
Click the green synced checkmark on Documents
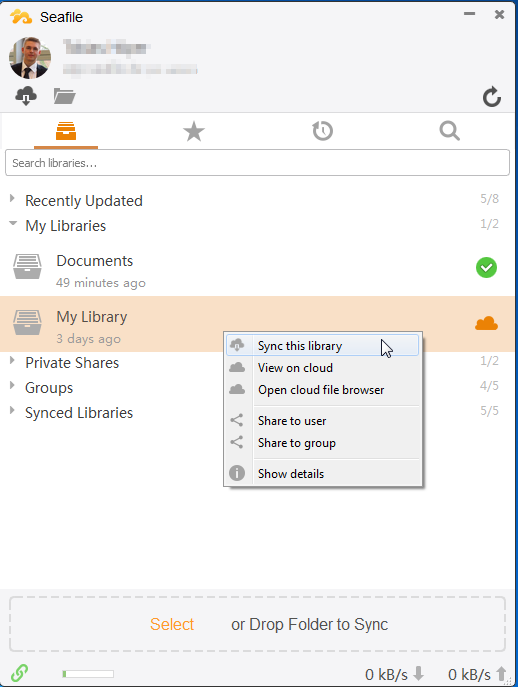click(486, 267)
